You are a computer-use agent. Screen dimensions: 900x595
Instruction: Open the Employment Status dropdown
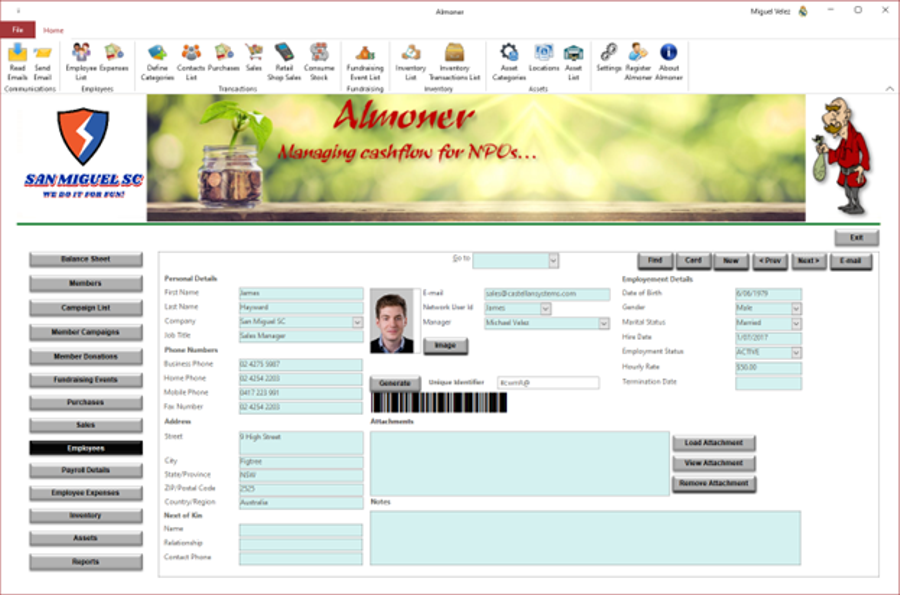tap(796, 353)
